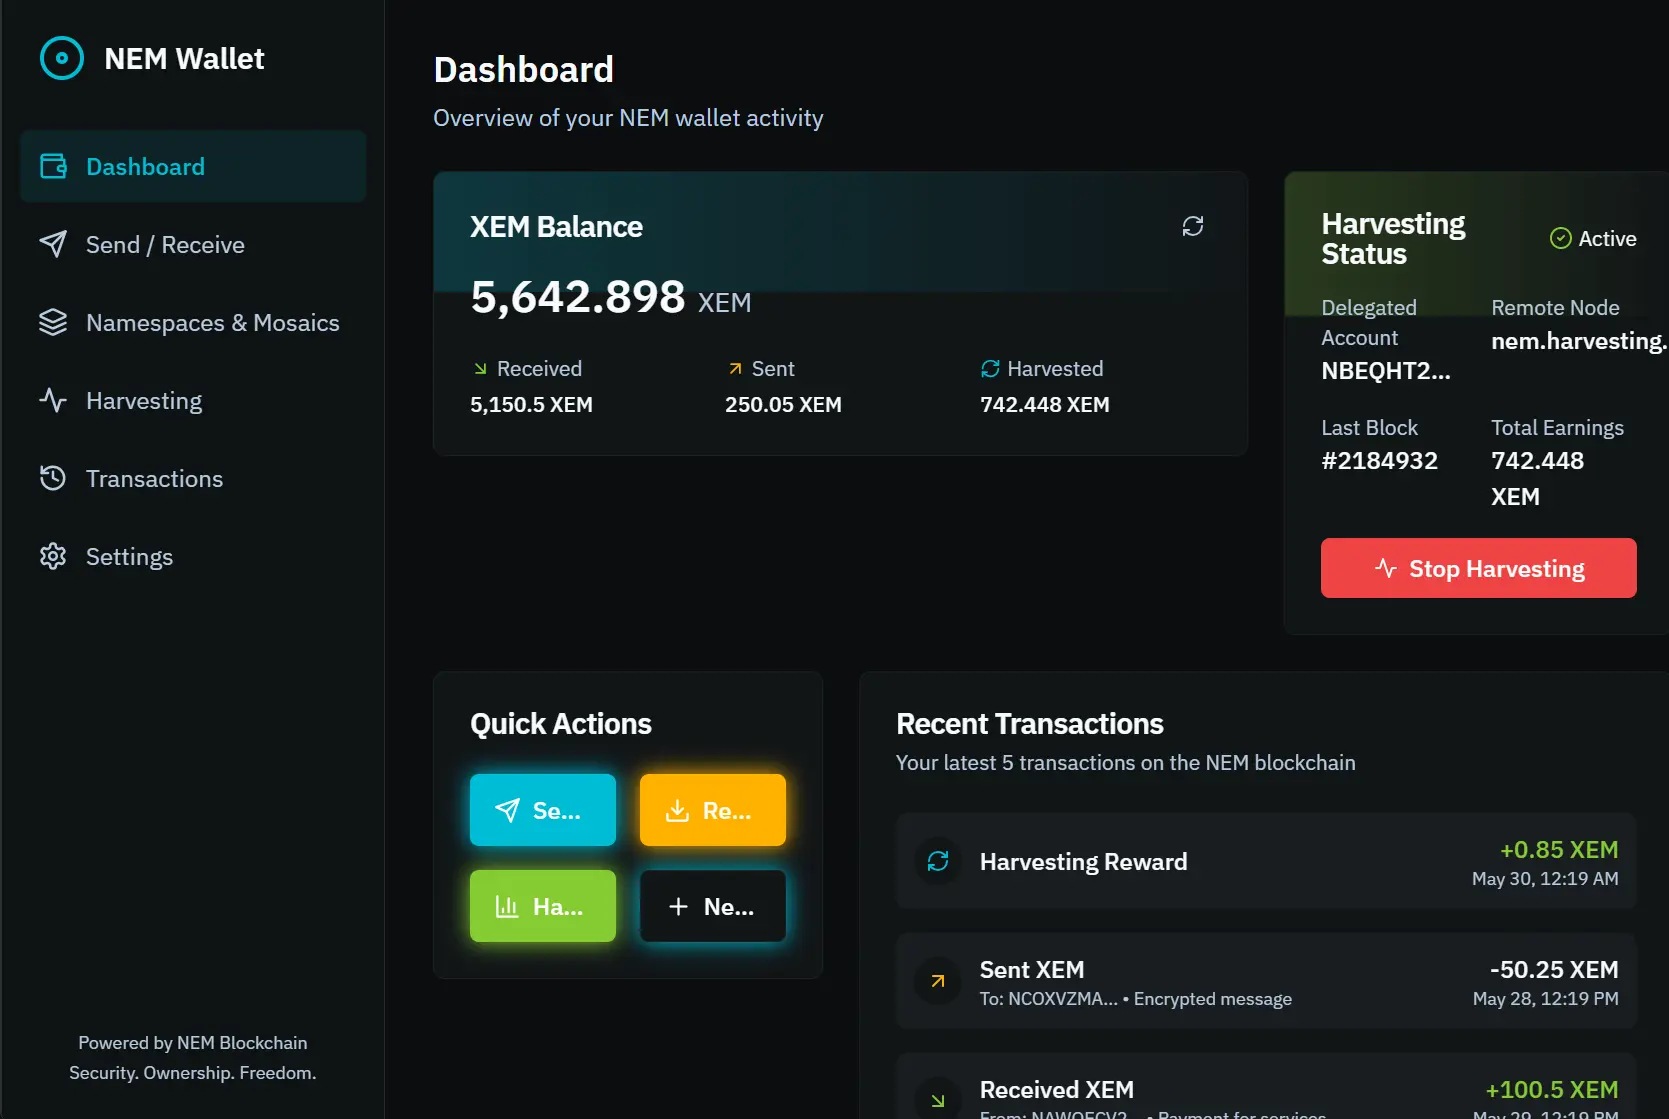Click the recipient text To: NCOXVZMA...
This screenshot has height=1119, width=1669.
[1048, 999]
